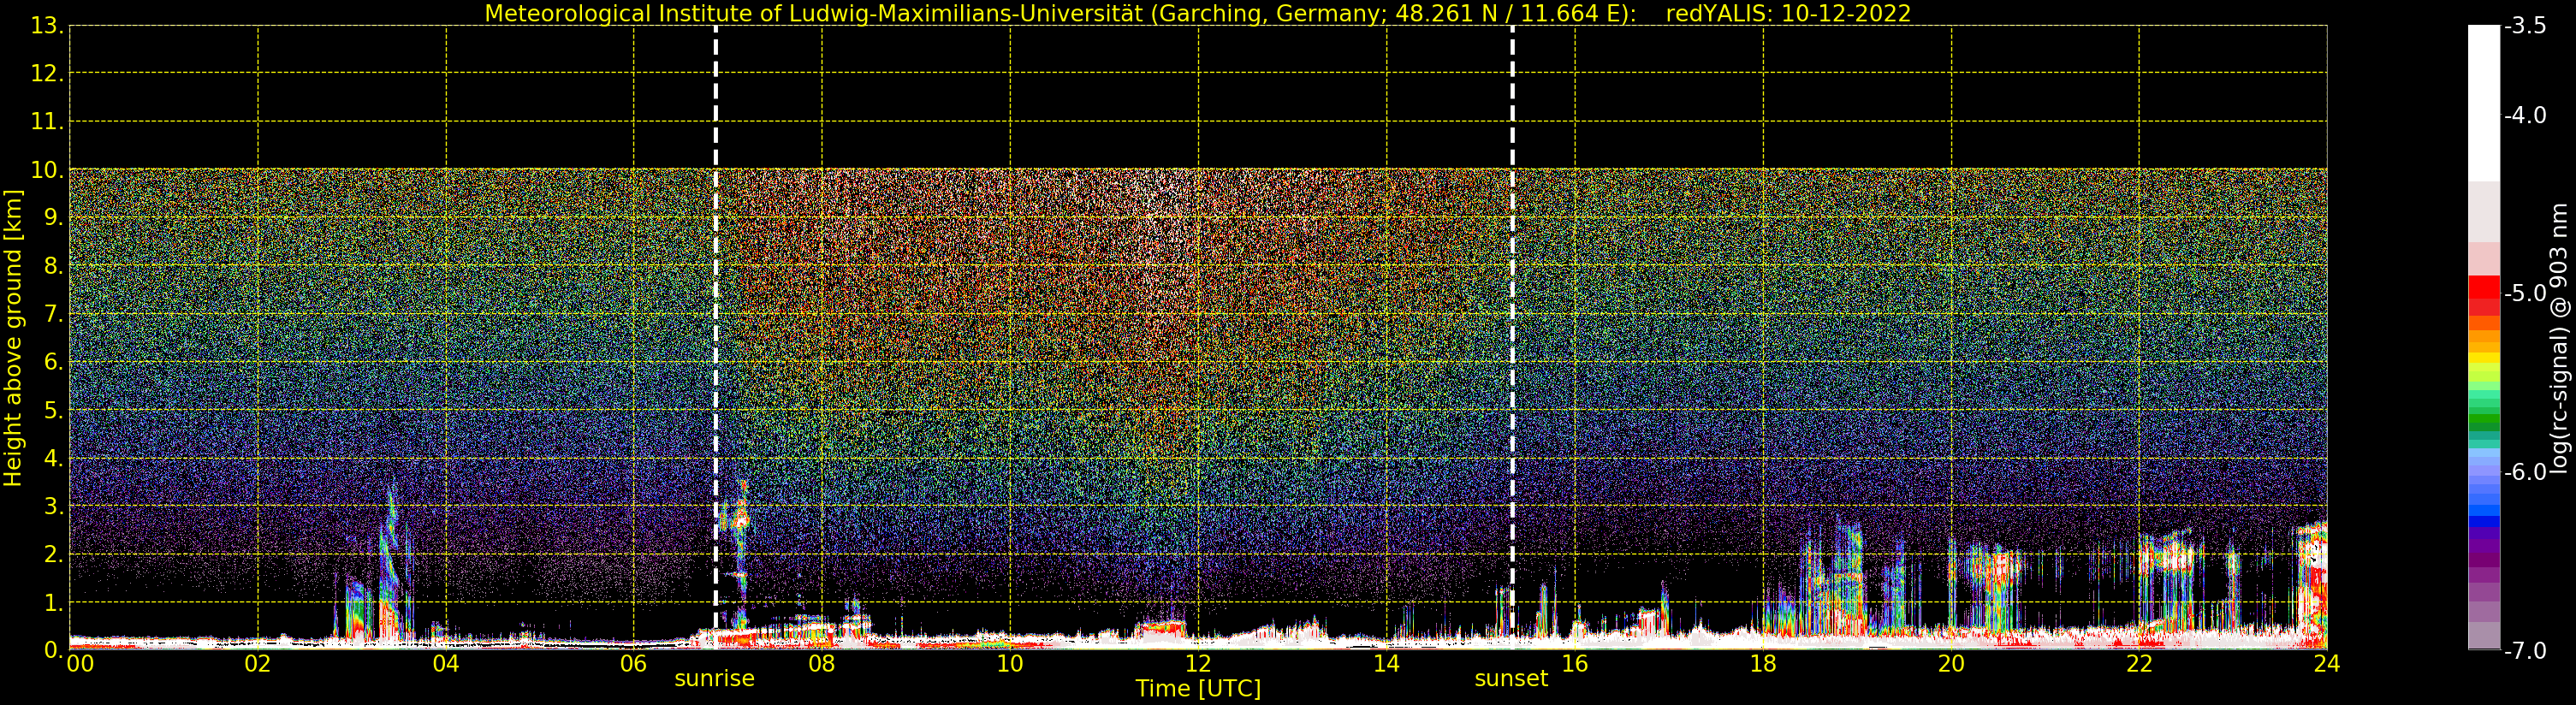
Task: Click the 12 km height tick label
Action: pos(46,74)
